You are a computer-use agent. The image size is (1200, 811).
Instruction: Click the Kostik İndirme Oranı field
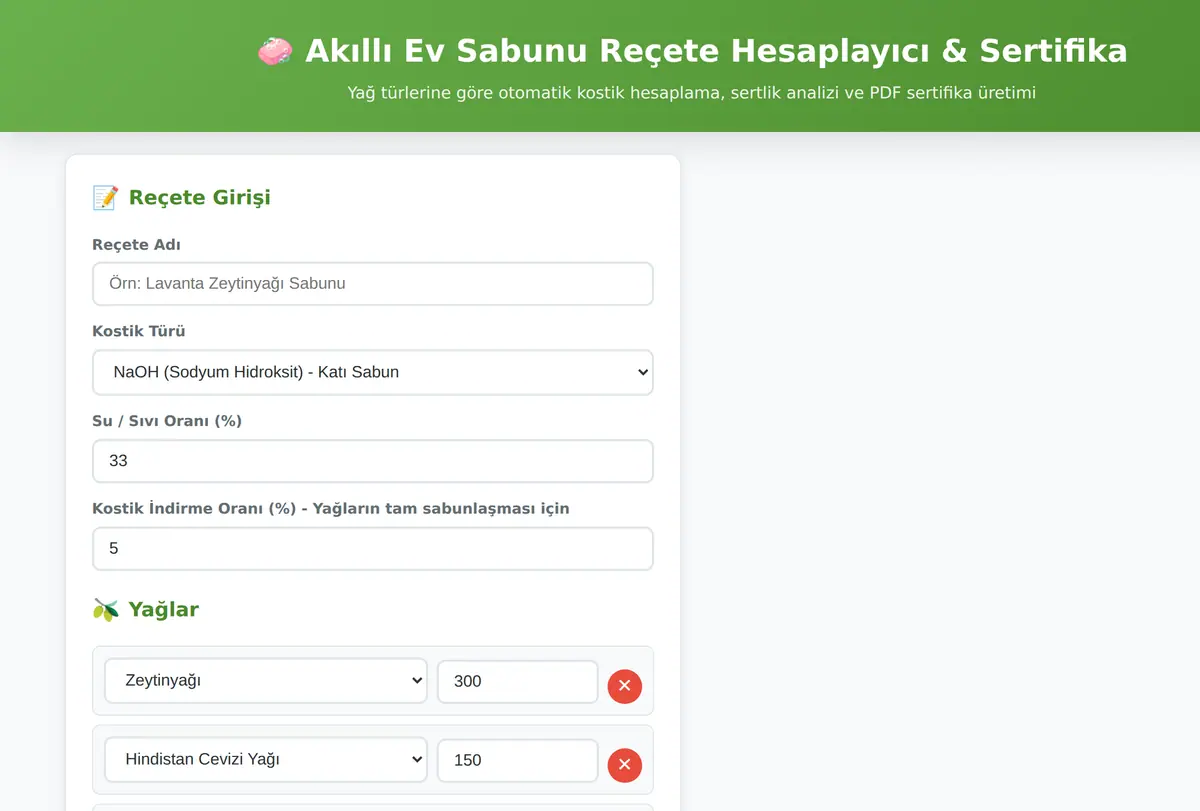point(373,549)
